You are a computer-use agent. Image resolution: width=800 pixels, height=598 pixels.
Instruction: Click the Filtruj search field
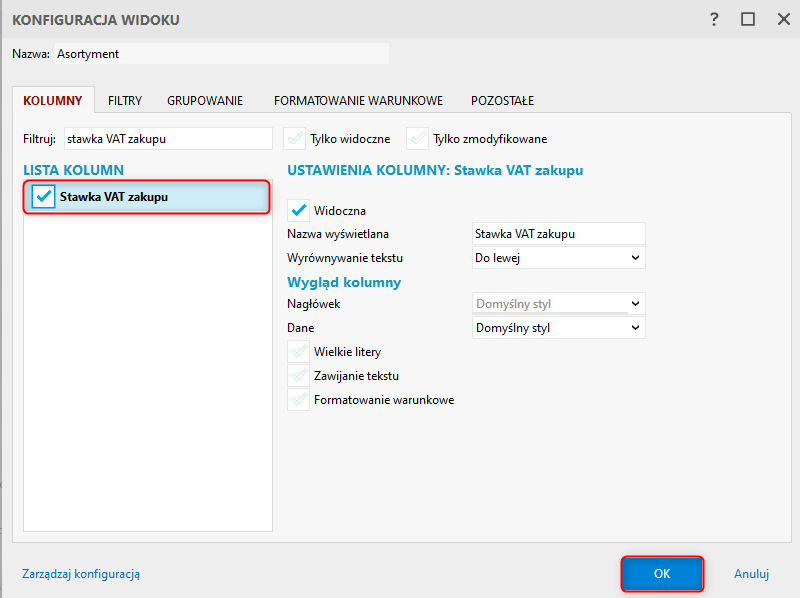(x=168, y=139)
